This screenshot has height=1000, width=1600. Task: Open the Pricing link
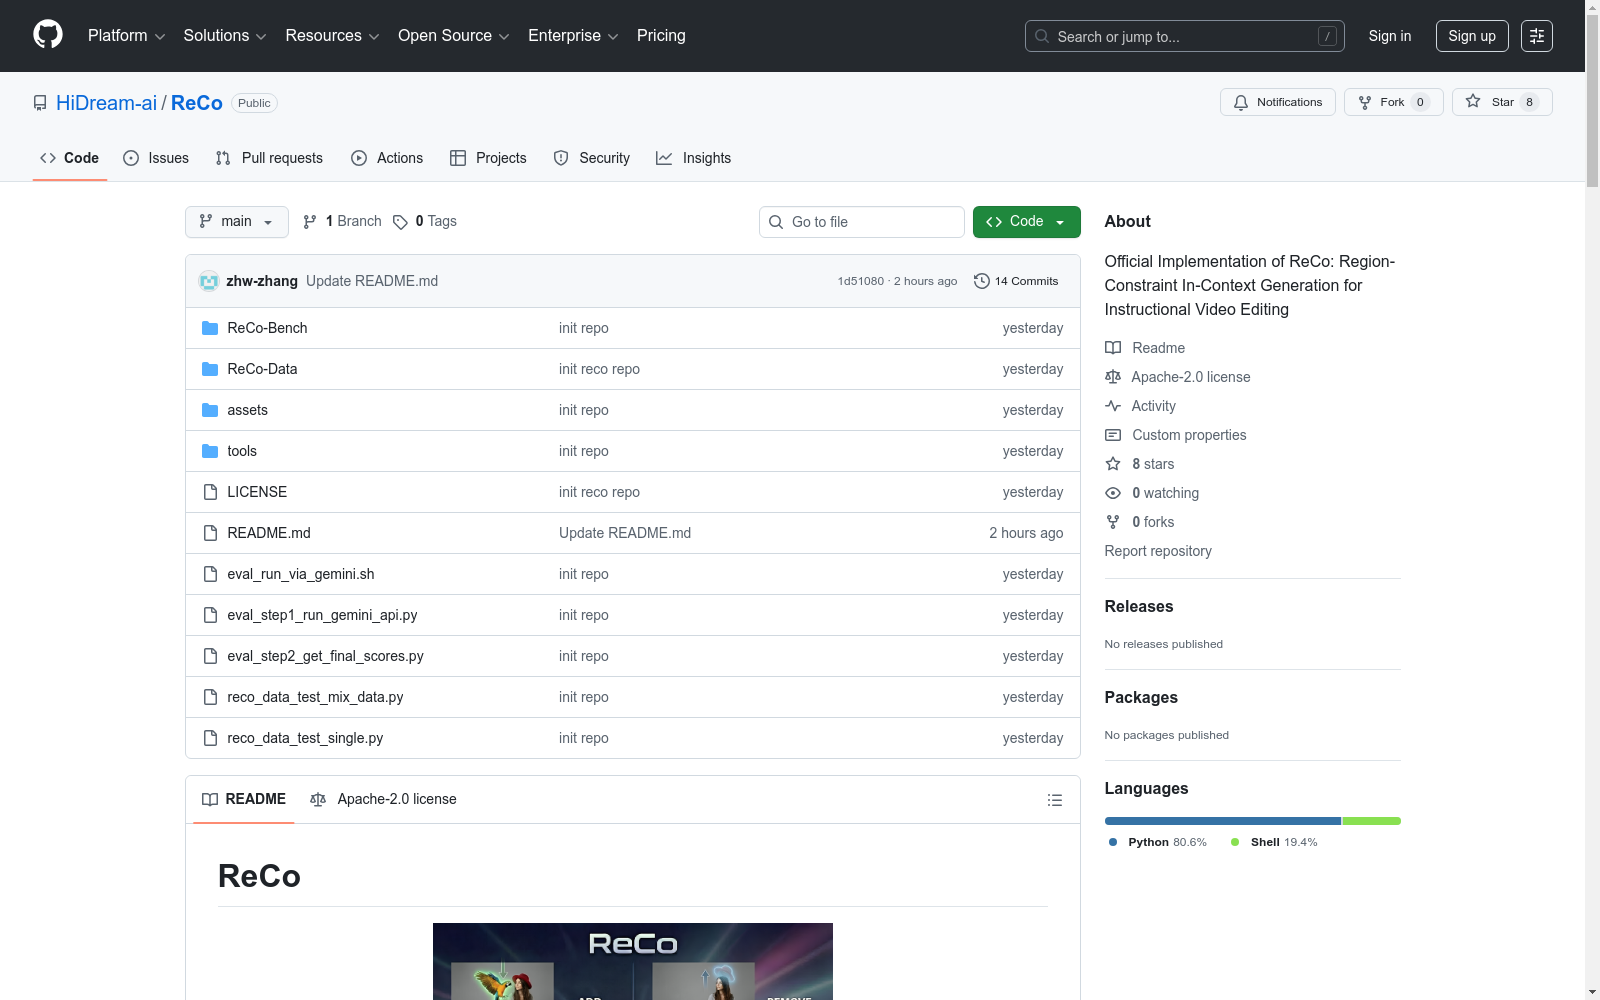coord(661,36)
